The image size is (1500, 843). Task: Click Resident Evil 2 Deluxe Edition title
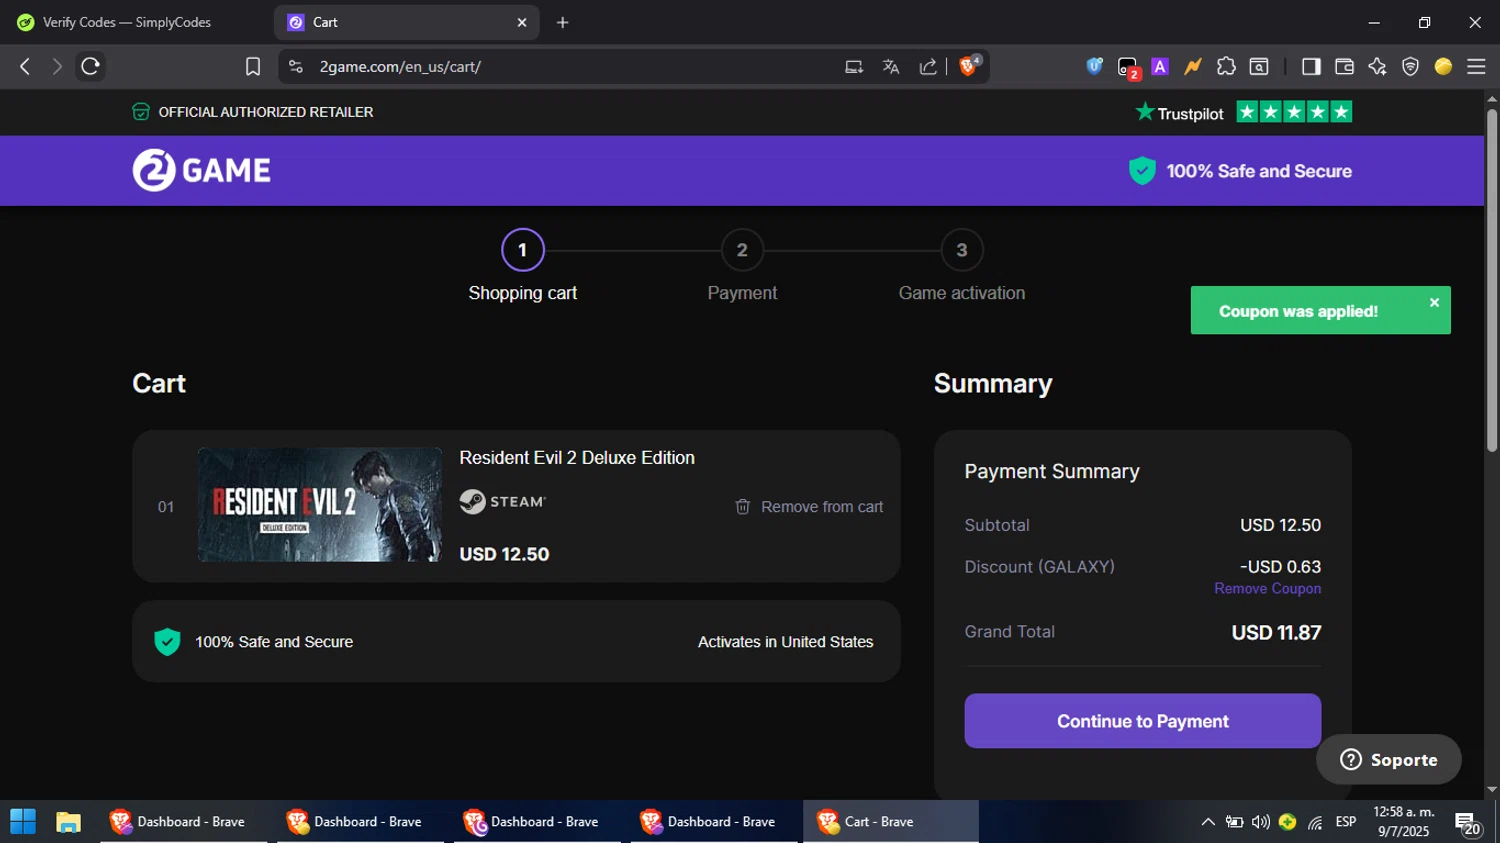tap(577, 458)
